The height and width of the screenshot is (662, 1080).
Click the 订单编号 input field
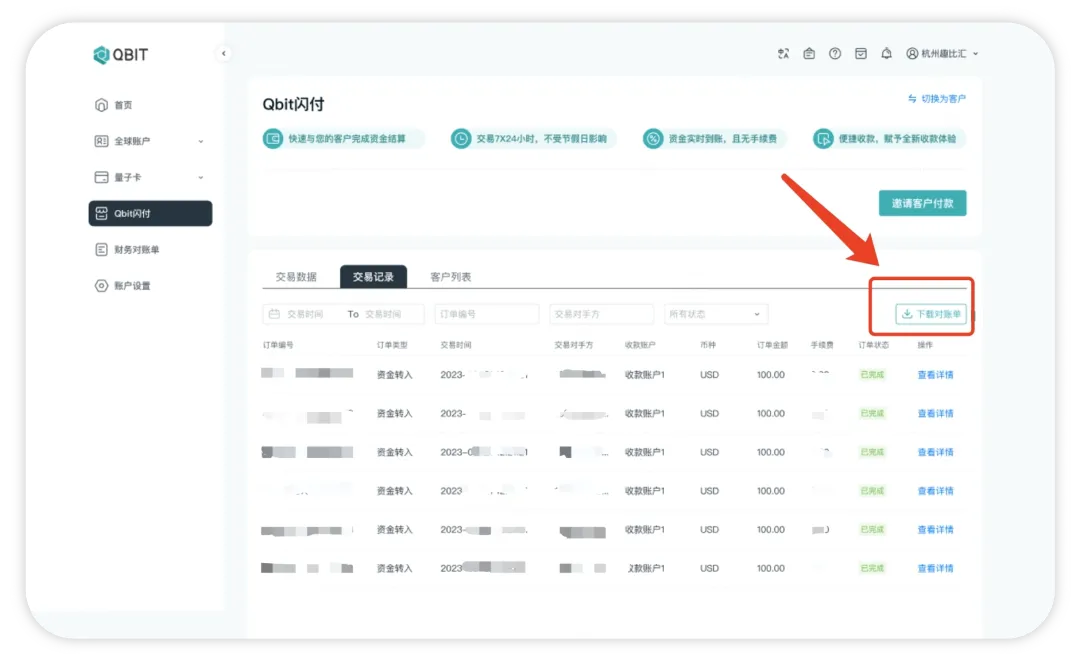(x=486, y=314)
